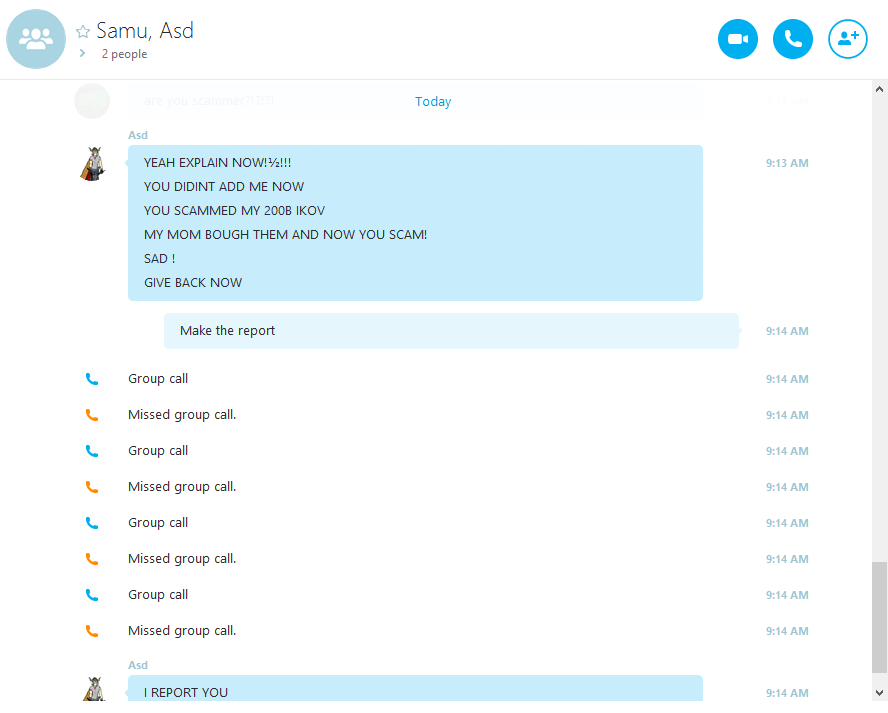The height and width of the screenshot is (713, 888).
Task: Expand the 2 people participant list
Action: [x=83, y=53]
